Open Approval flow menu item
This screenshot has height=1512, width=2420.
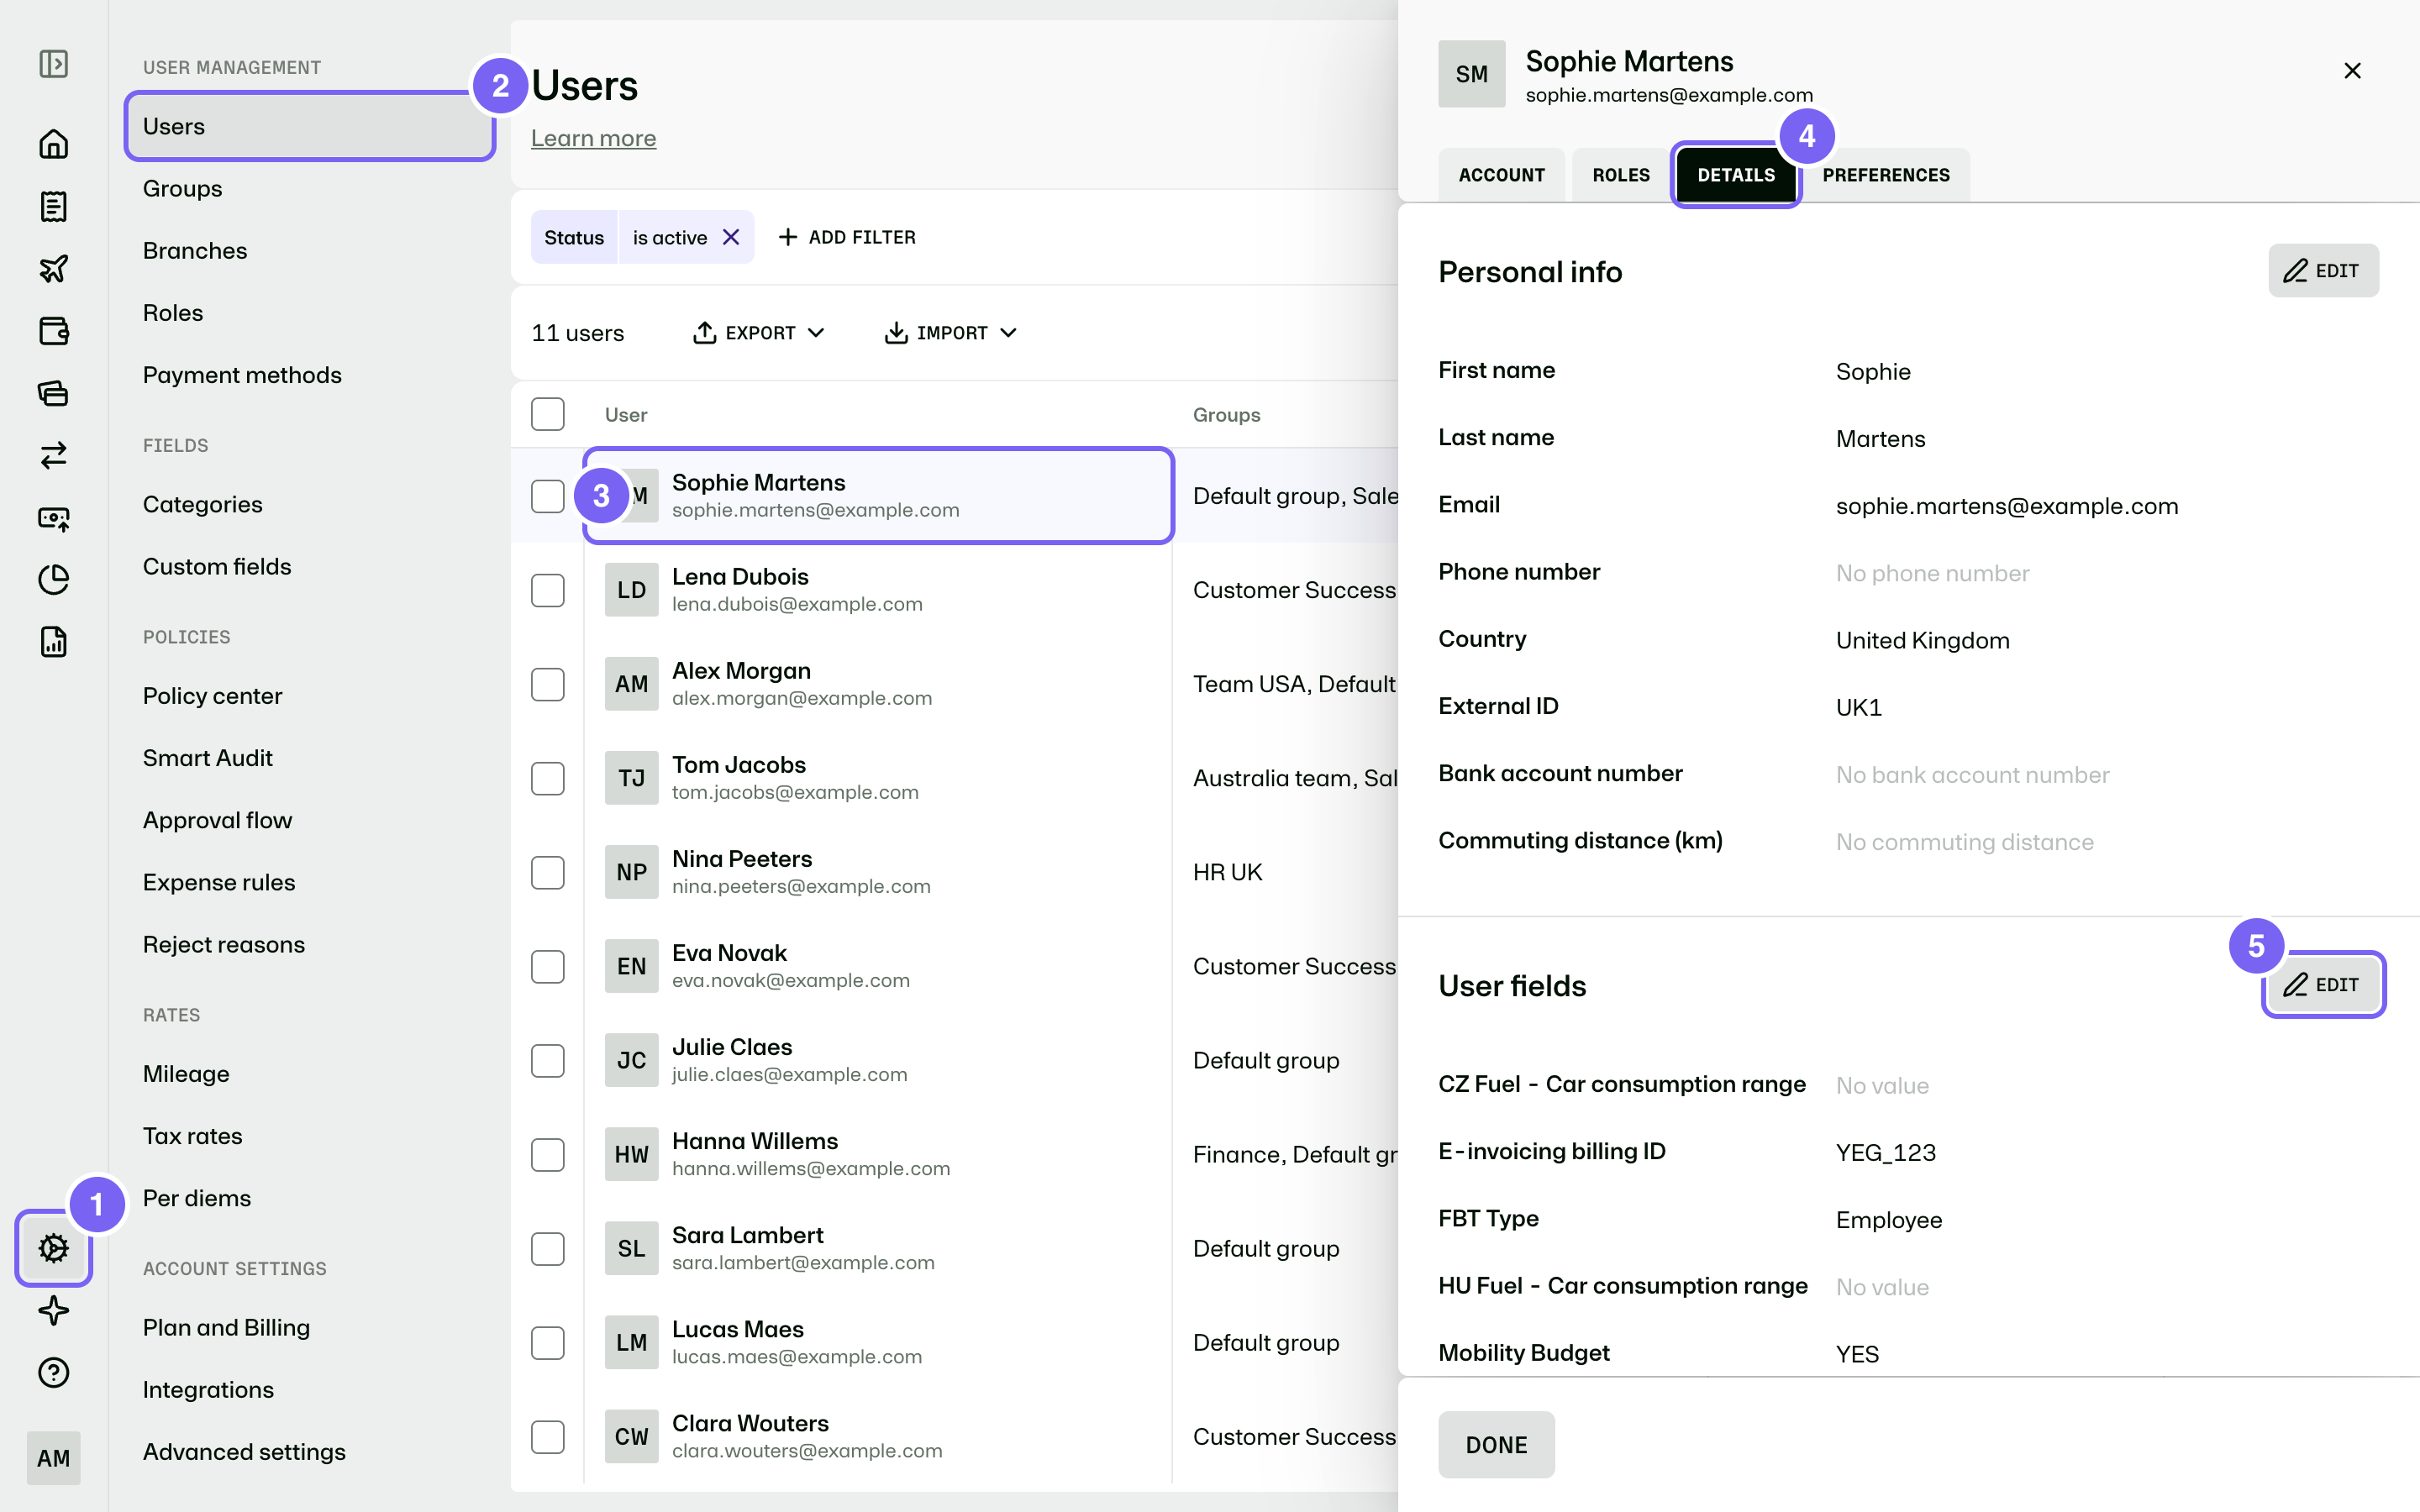(x=217, y=820)
